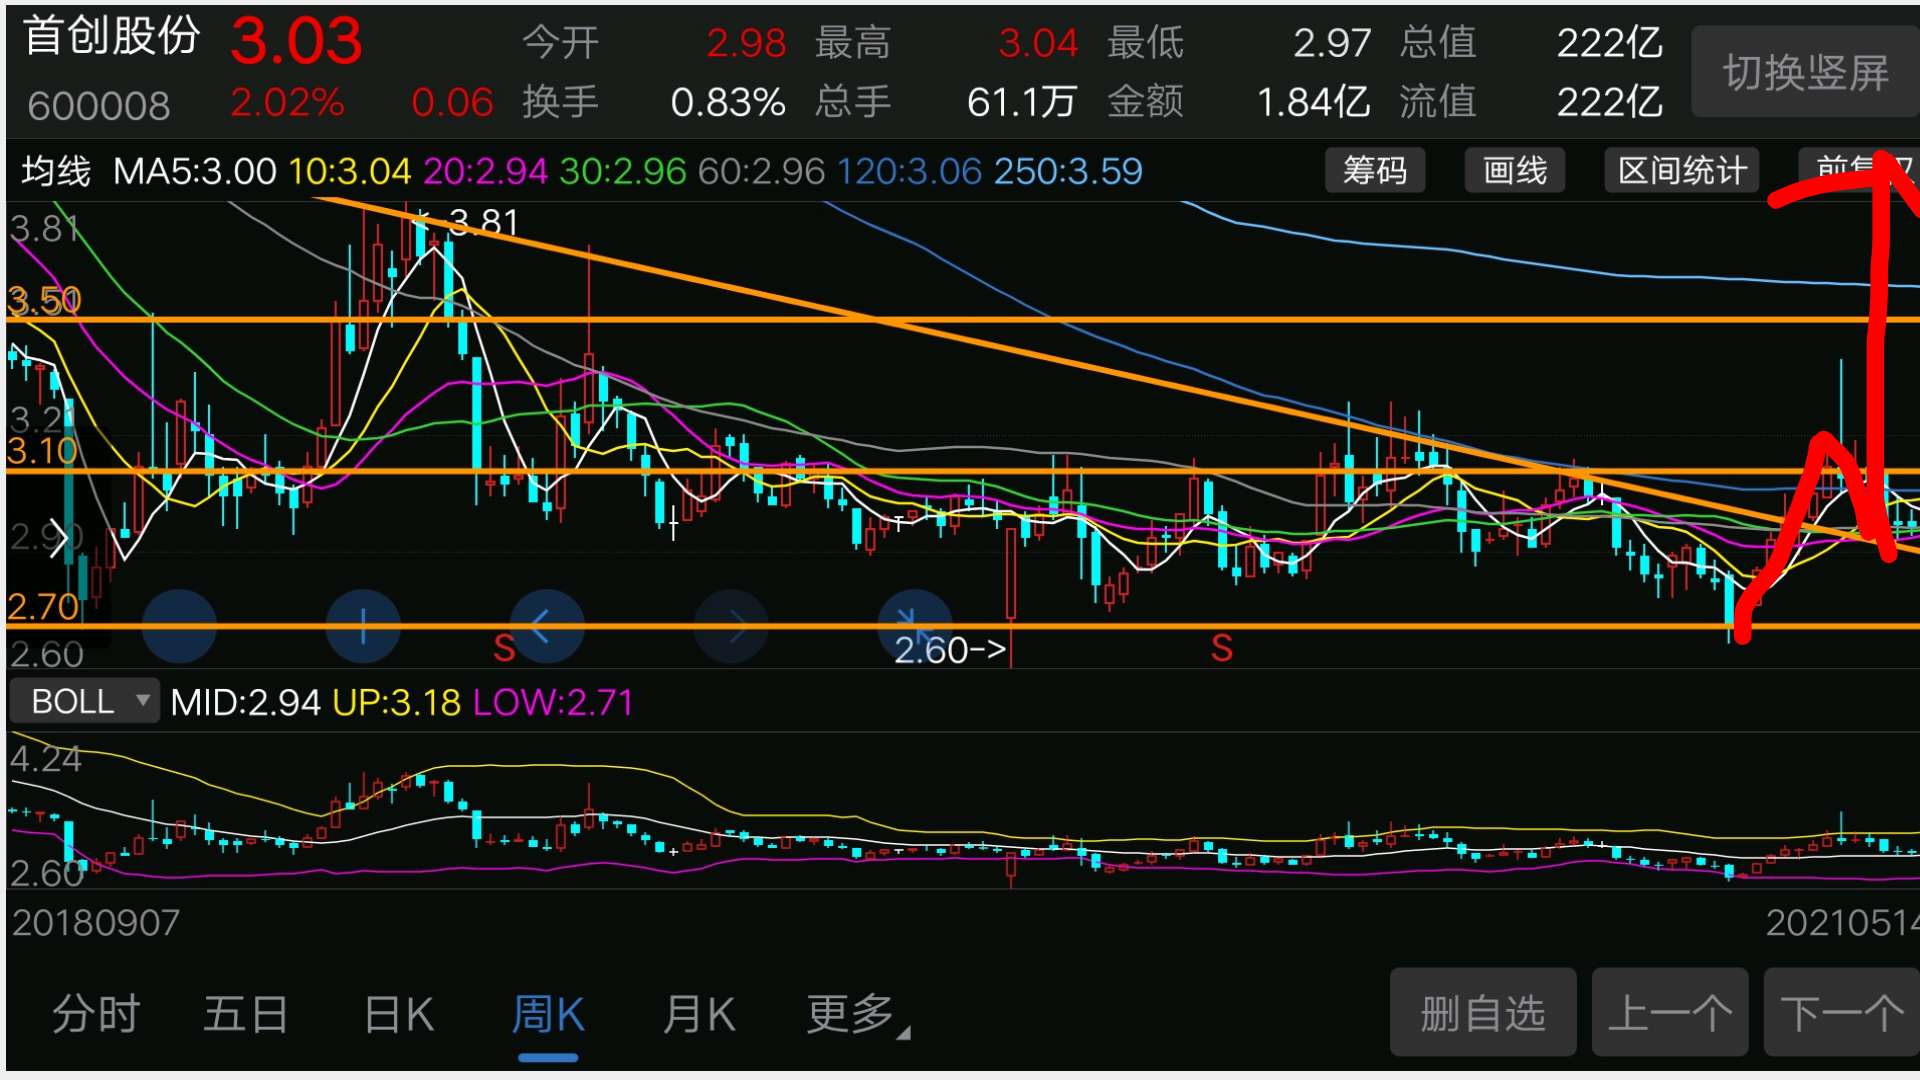Tap the 筹码 chip distribution button

[x=1374, y=171]
